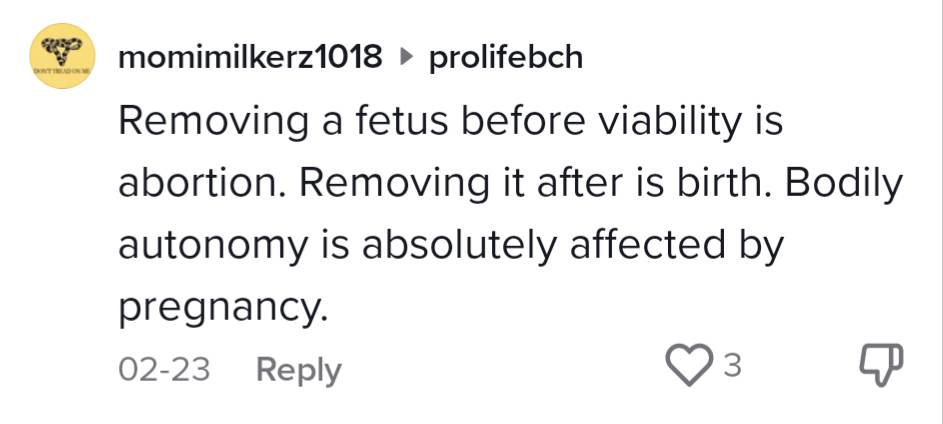Click the 02-23 comment date
Viewport: 943px width, 424px height.
(164, 369)
